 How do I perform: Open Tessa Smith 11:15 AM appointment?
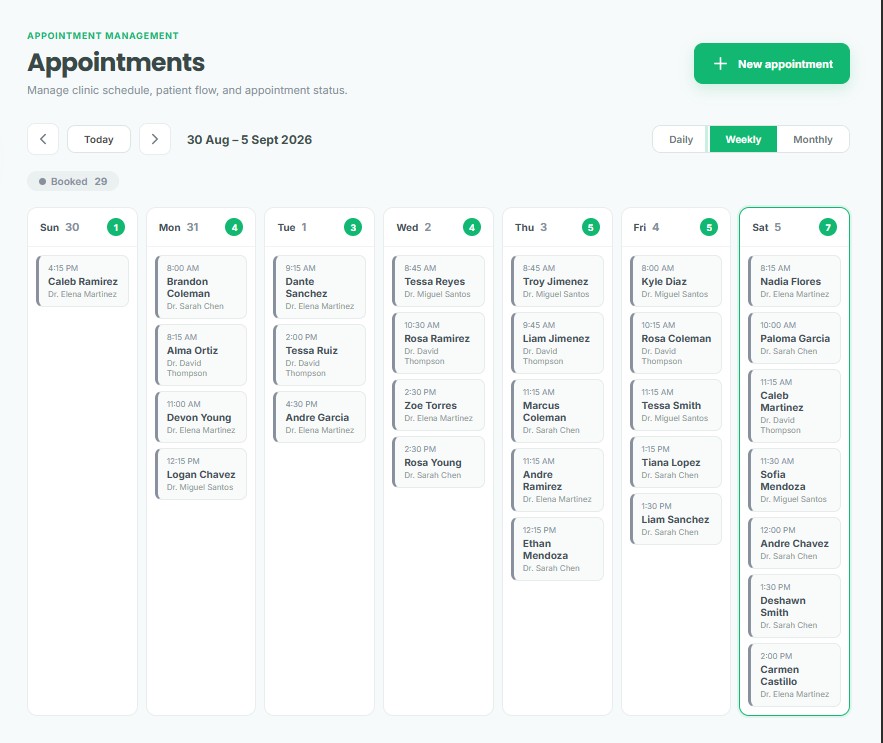(x=676, y=405)
